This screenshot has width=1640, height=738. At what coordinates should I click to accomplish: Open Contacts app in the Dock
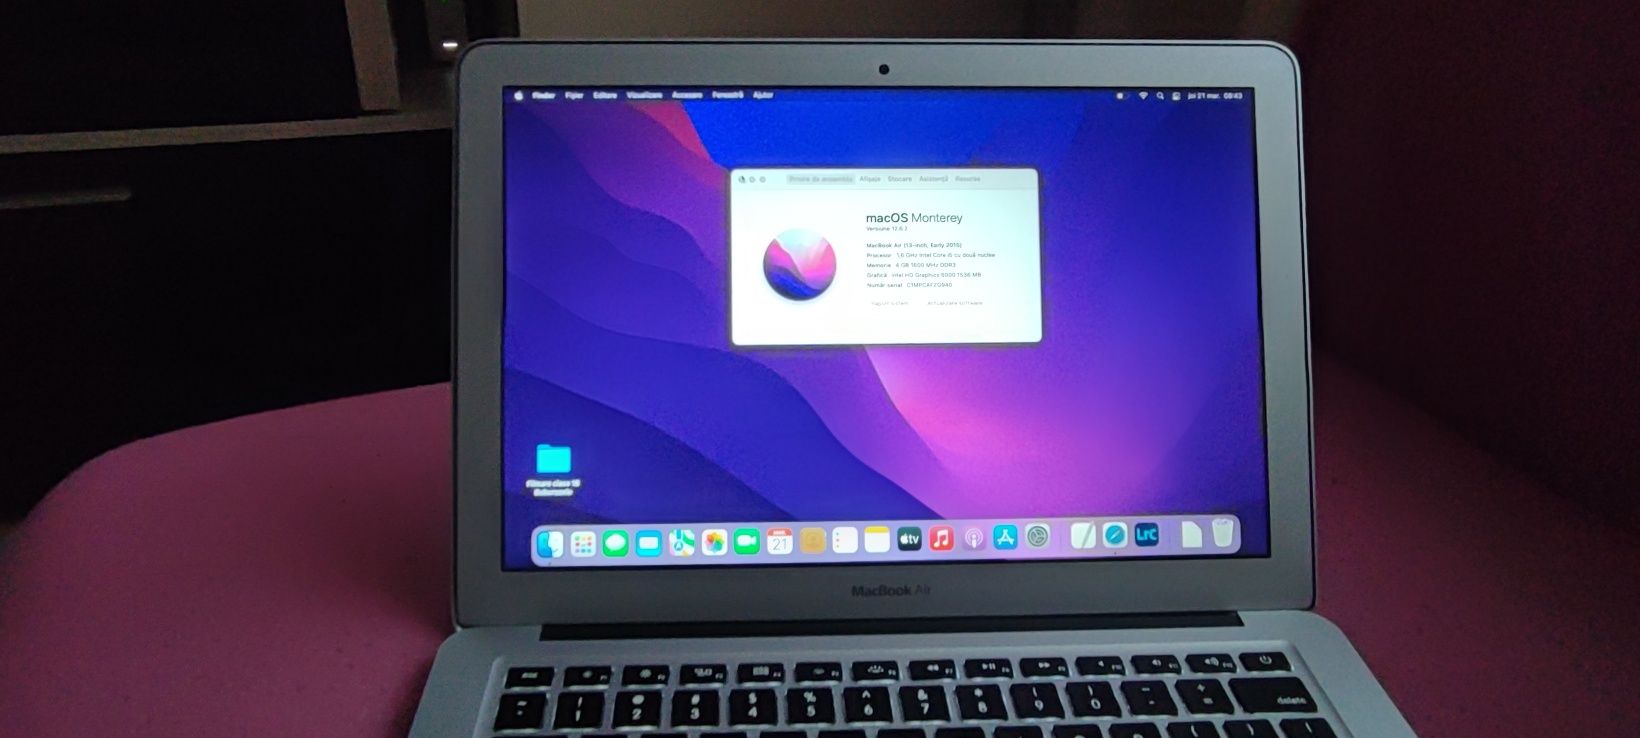click(x=813, y=541)
